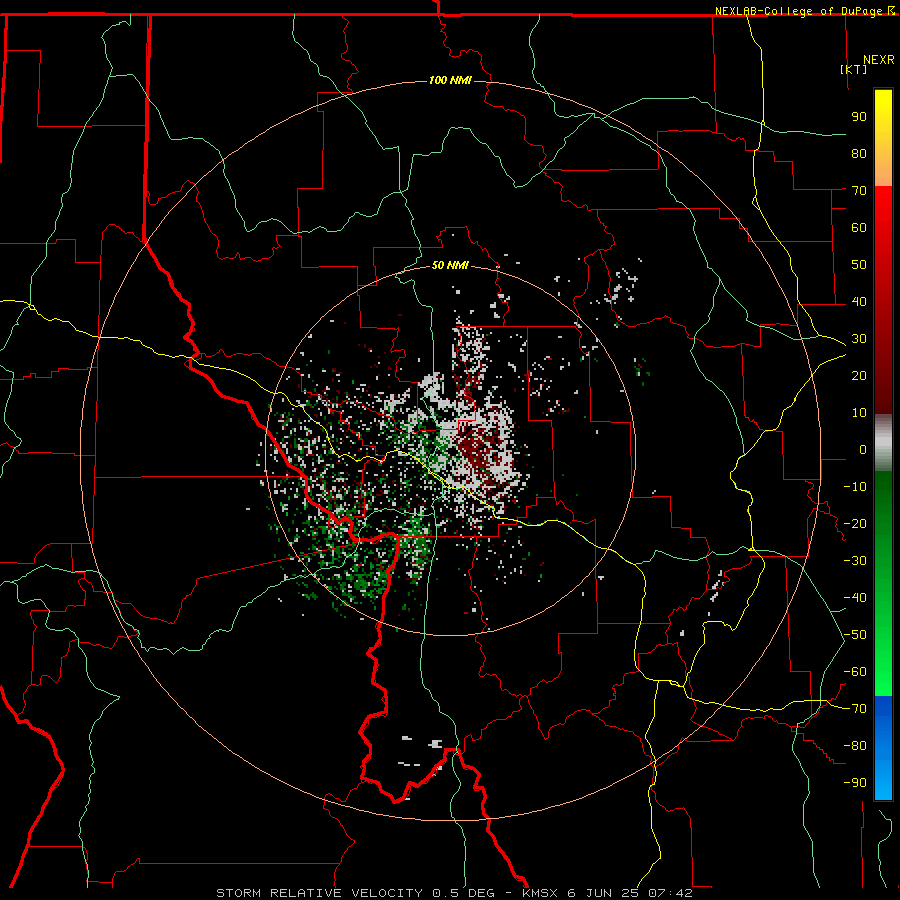The image size is (900, 900).
Task: Click the -50 value on velocity scale
Action: point(855,635)
